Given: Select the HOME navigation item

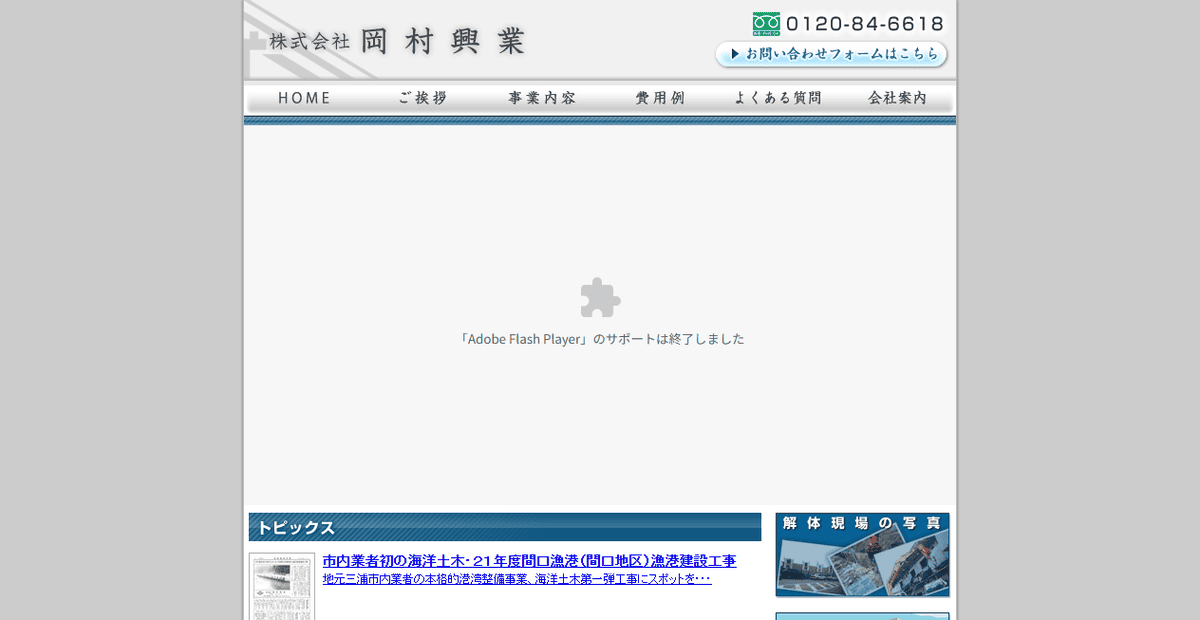Looking at the screenshot, I should coord(304,97).
